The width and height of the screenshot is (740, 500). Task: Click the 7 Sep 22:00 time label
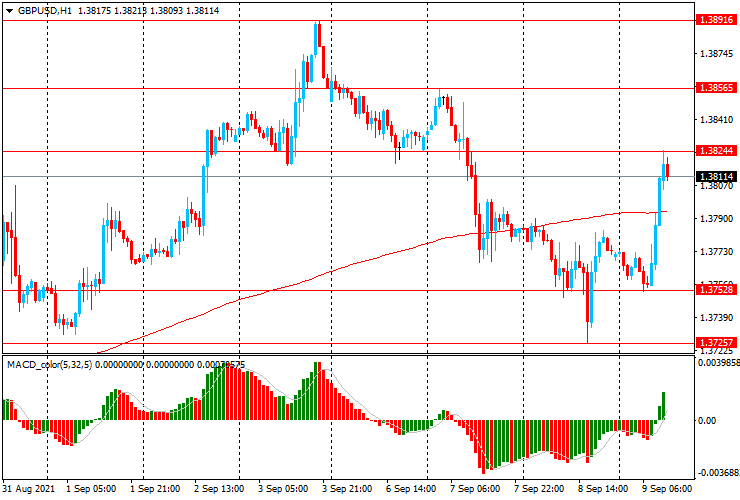(539, 489)
